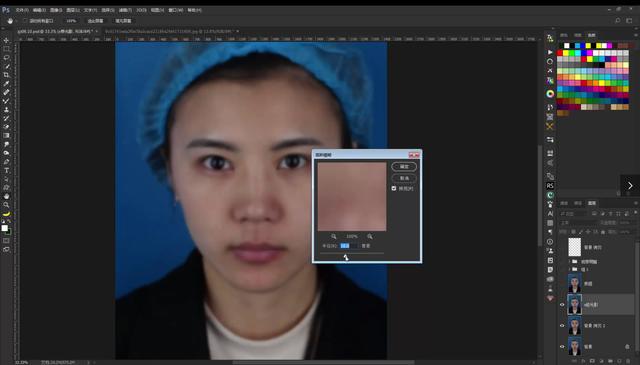This screenshot has width=640, height=365.
Task: Open the workspace switcher in top right
Action: click(x=629, y=20)
